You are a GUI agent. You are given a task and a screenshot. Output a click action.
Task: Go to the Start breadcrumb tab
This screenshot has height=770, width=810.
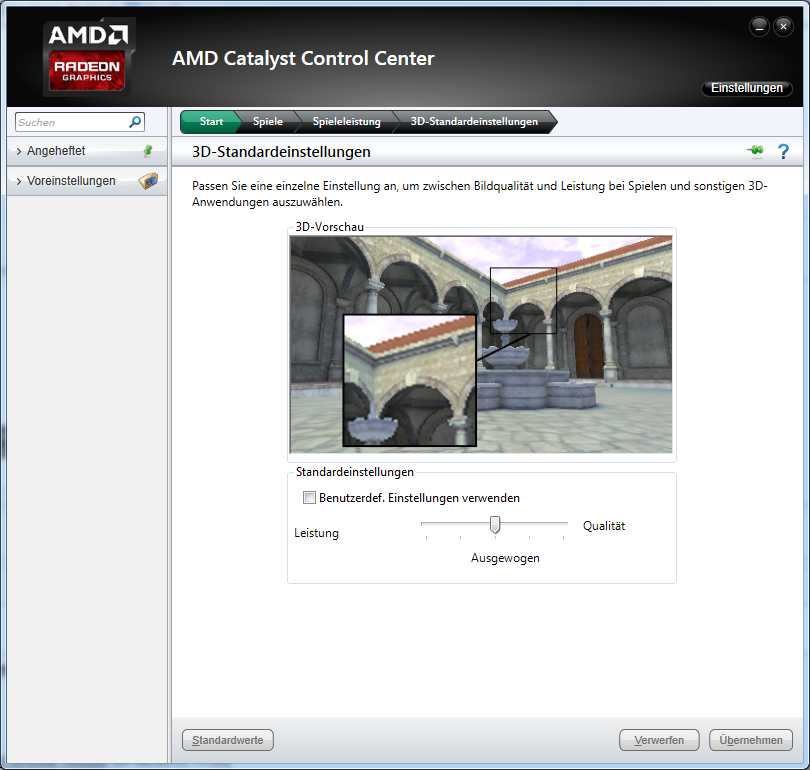click(x=211, y=122)
